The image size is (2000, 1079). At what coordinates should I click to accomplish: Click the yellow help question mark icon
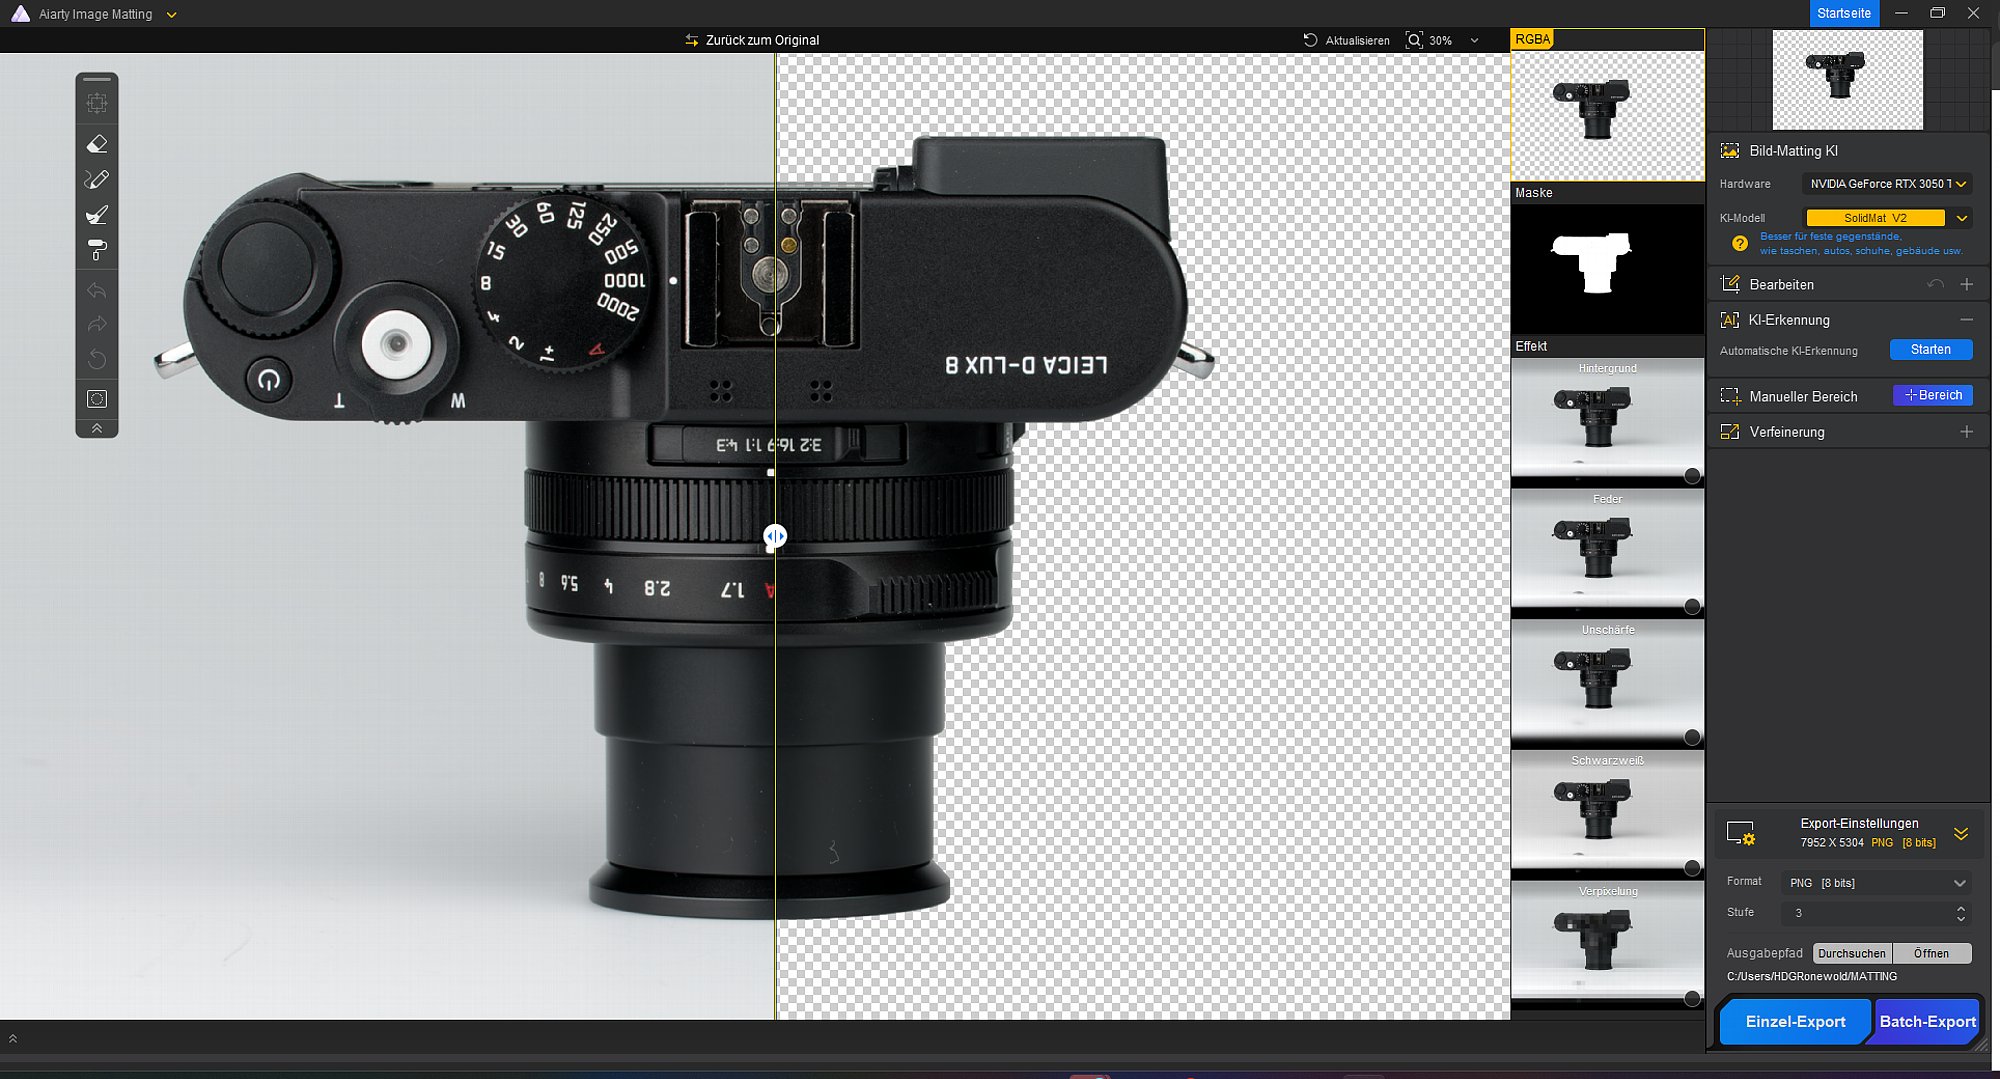click(1740, 243)
